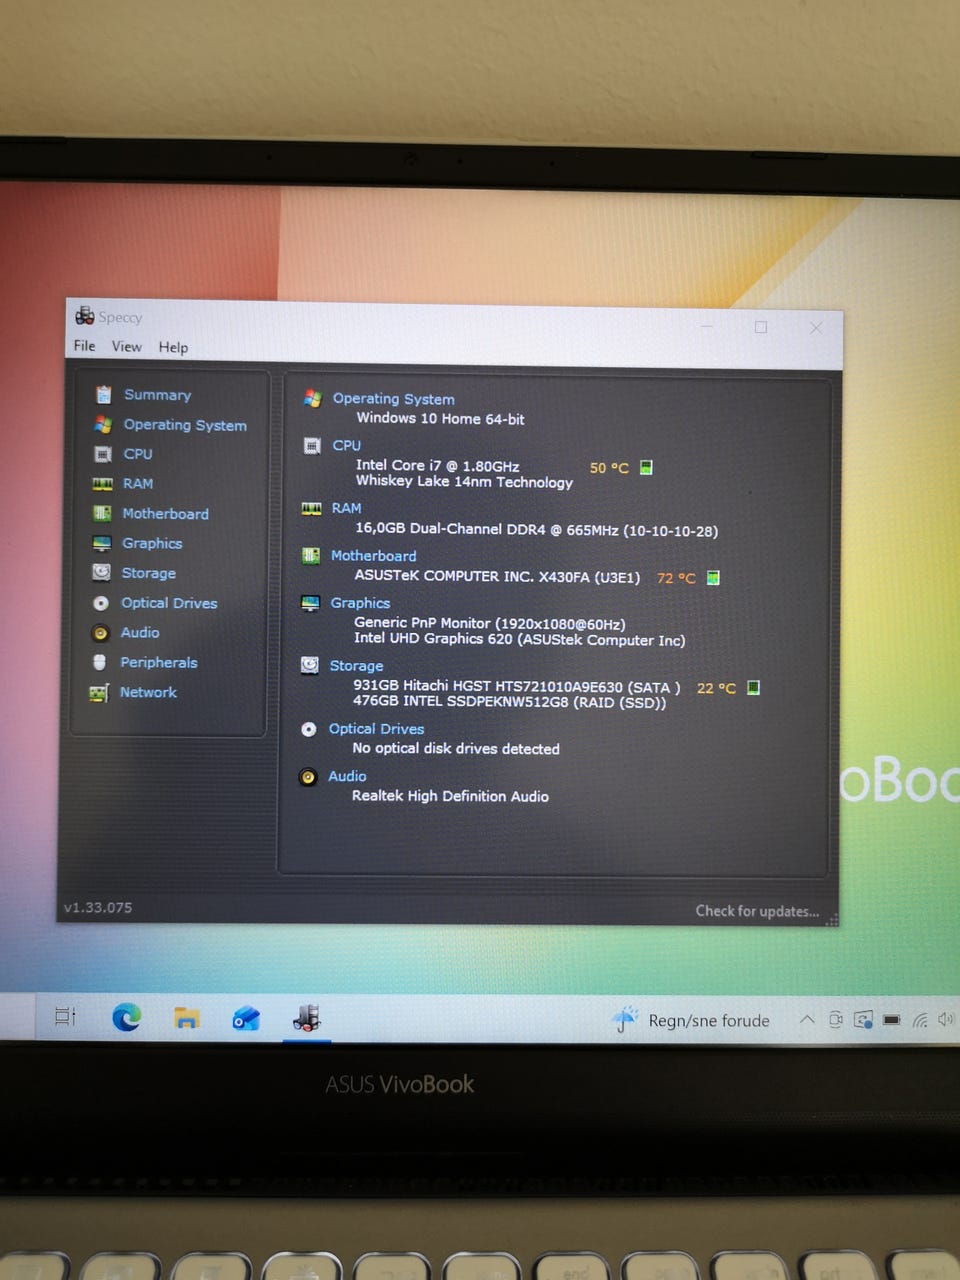Select RAM in the sidebar

coord(138,484)
